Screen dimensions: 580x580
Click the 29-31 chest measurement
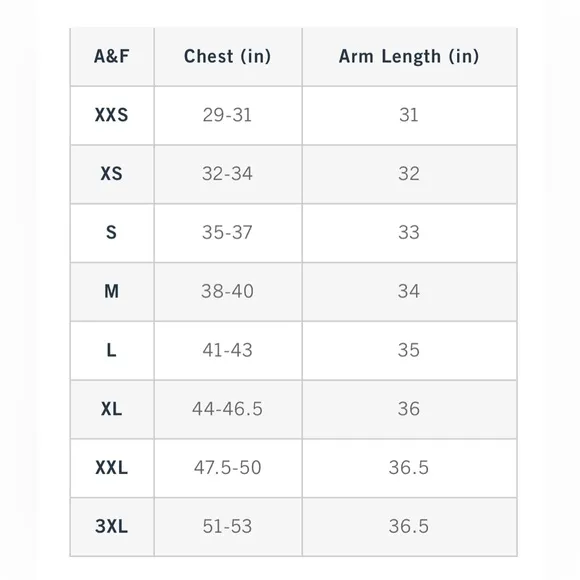pos(227,115)
